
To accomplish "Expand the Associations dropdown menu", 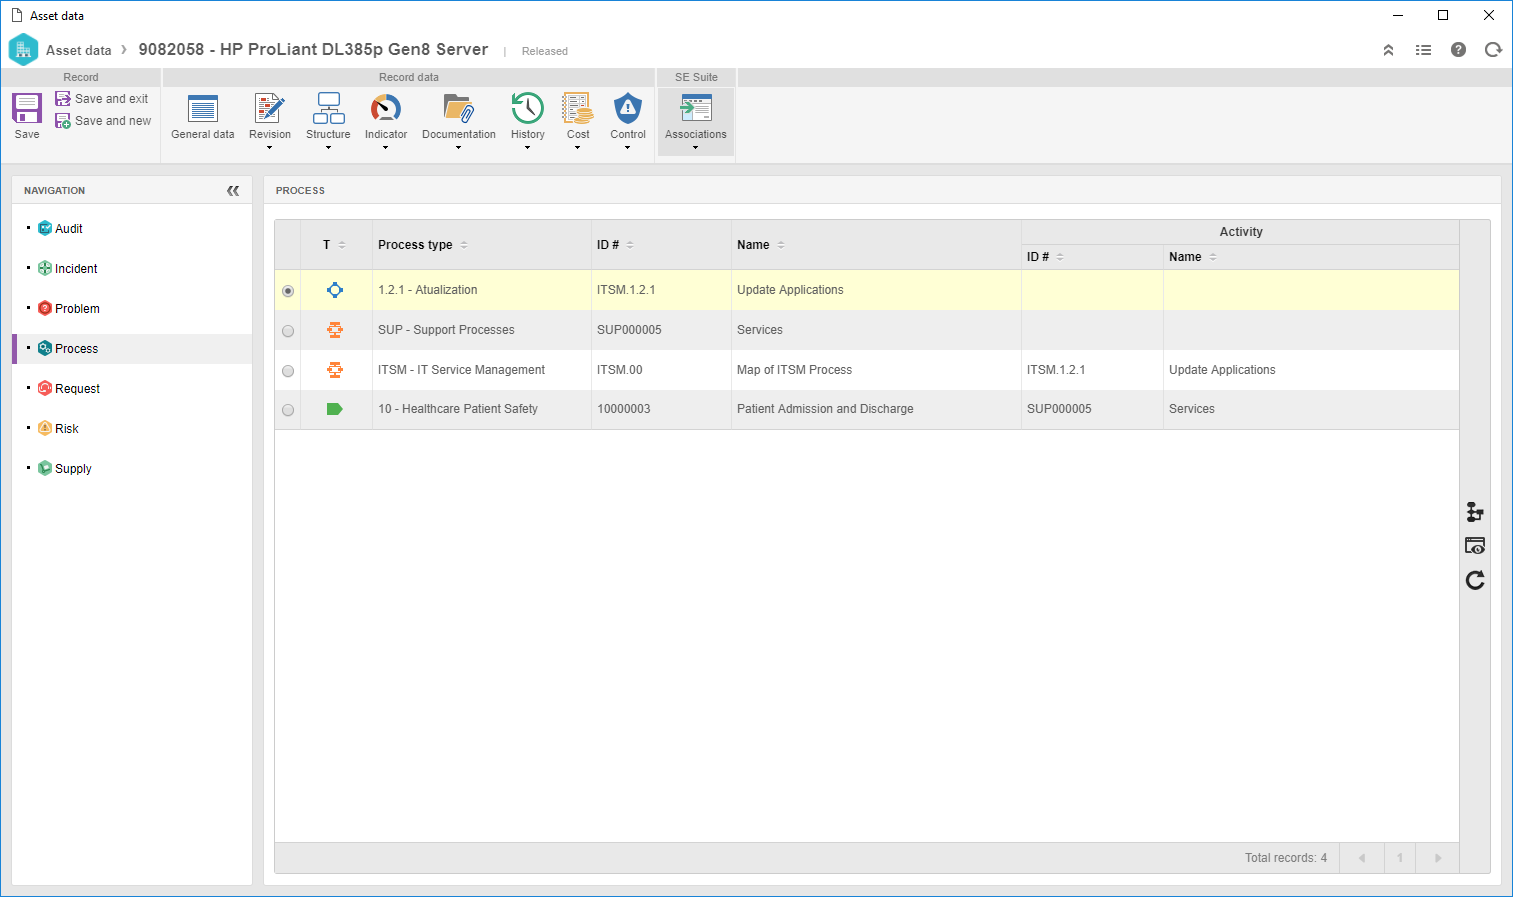I will pyautogui.click(x=696, y=148).
